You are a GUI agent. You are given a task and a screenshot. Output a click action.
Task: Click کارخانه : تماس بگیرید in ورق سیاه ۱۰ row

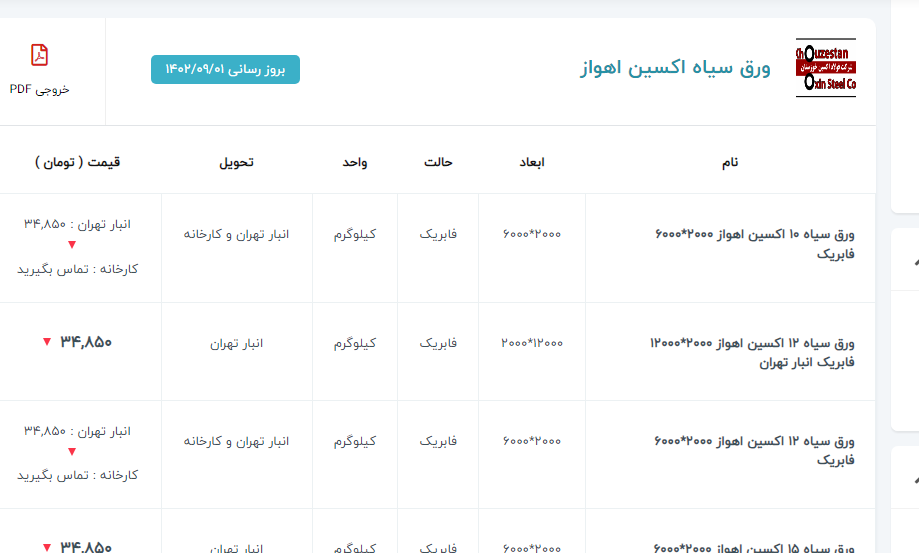[77, 269]
